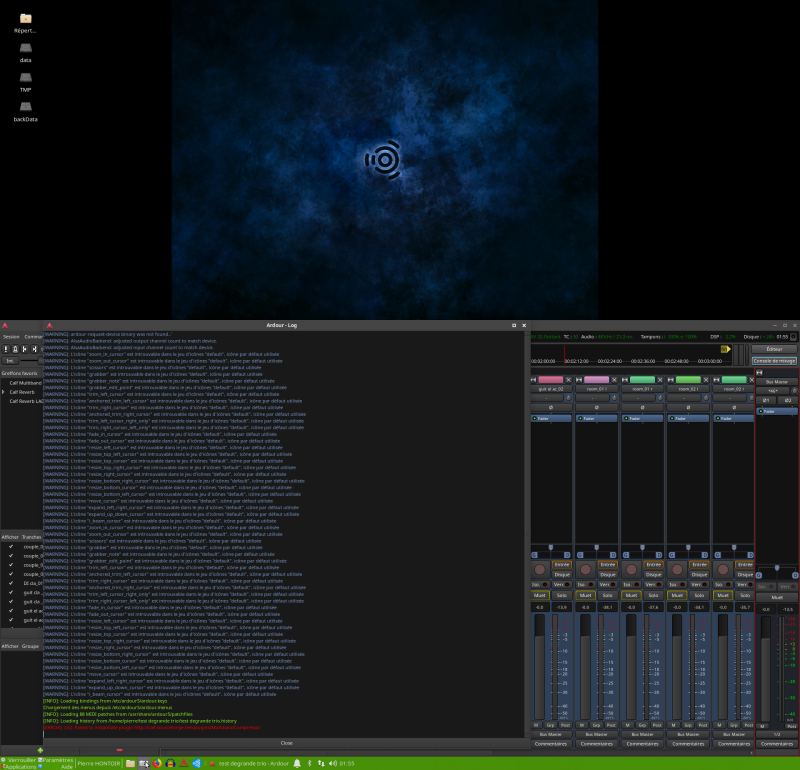
Task: Unmute the guit el ac_02 track
Action: tap(540, 595)
